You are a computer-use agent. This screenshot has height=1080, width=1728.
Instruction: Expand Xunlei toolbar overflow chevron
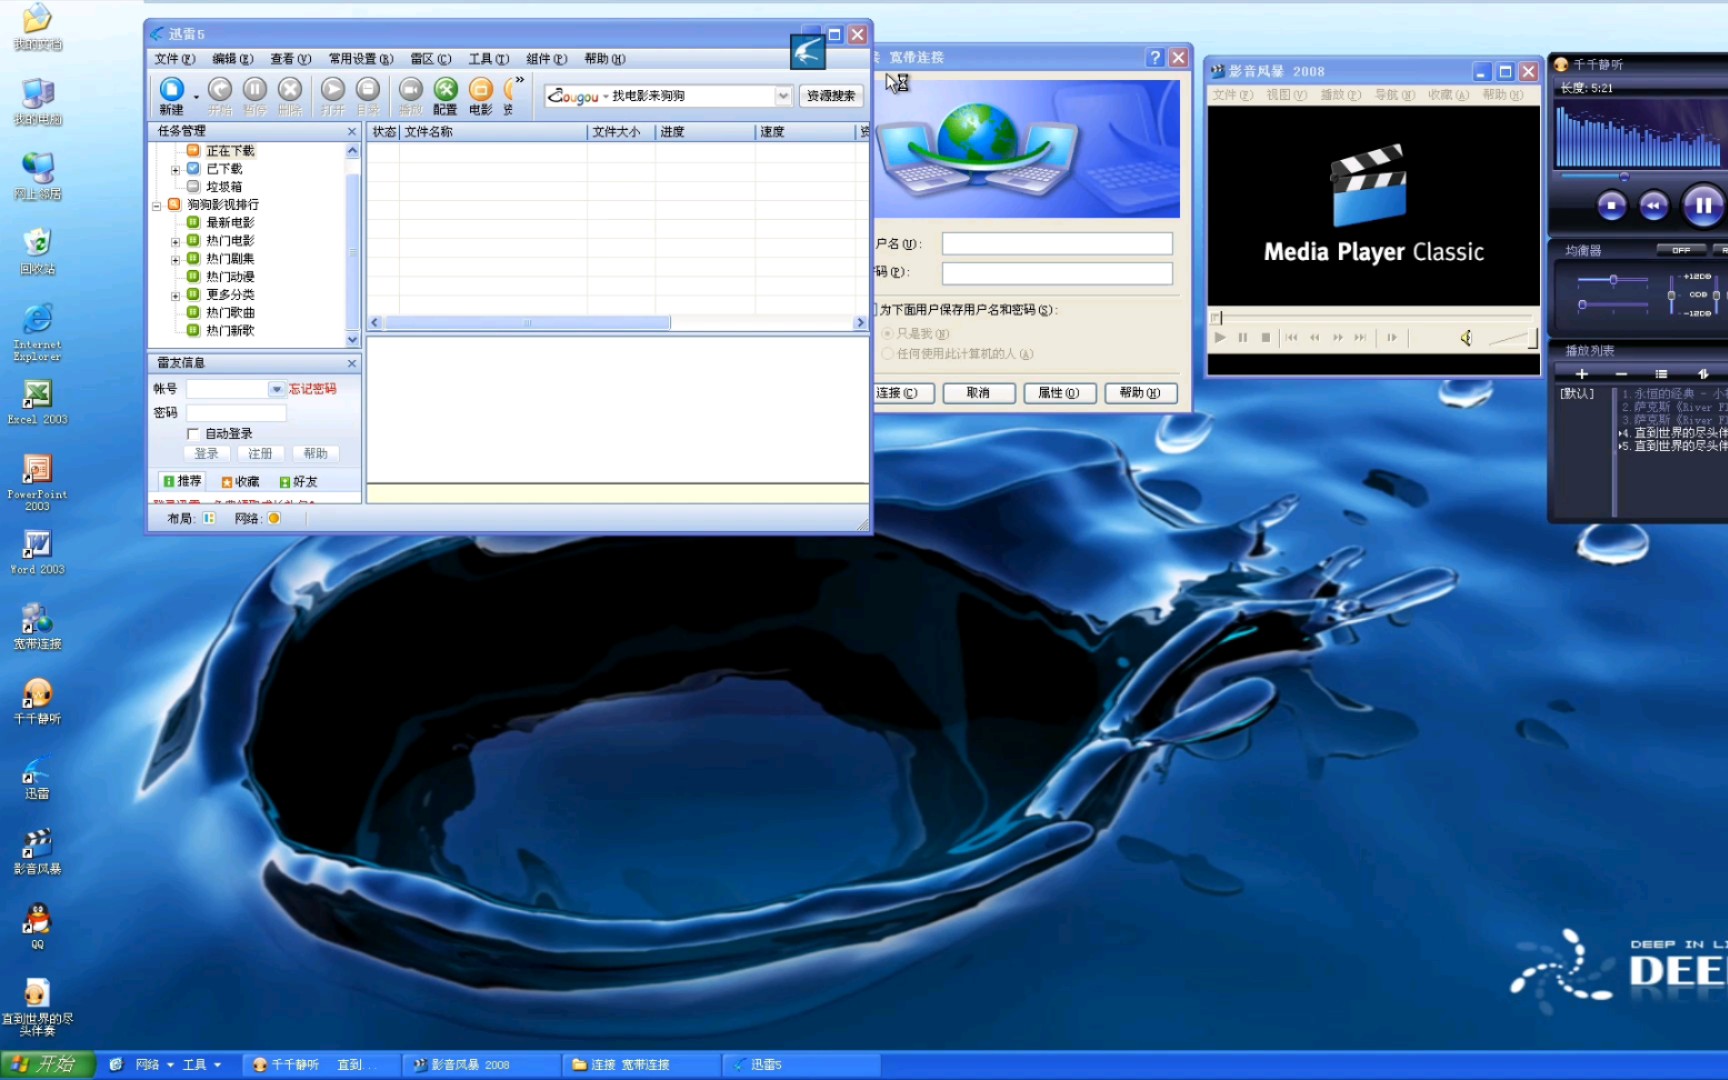520,80
